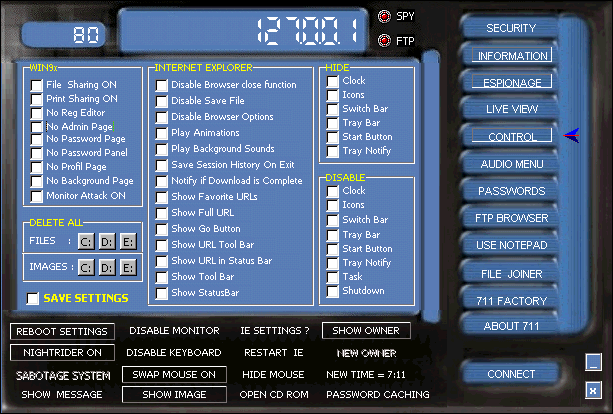Click the C: drive button in IMAGES row

[x=86, y=266]
